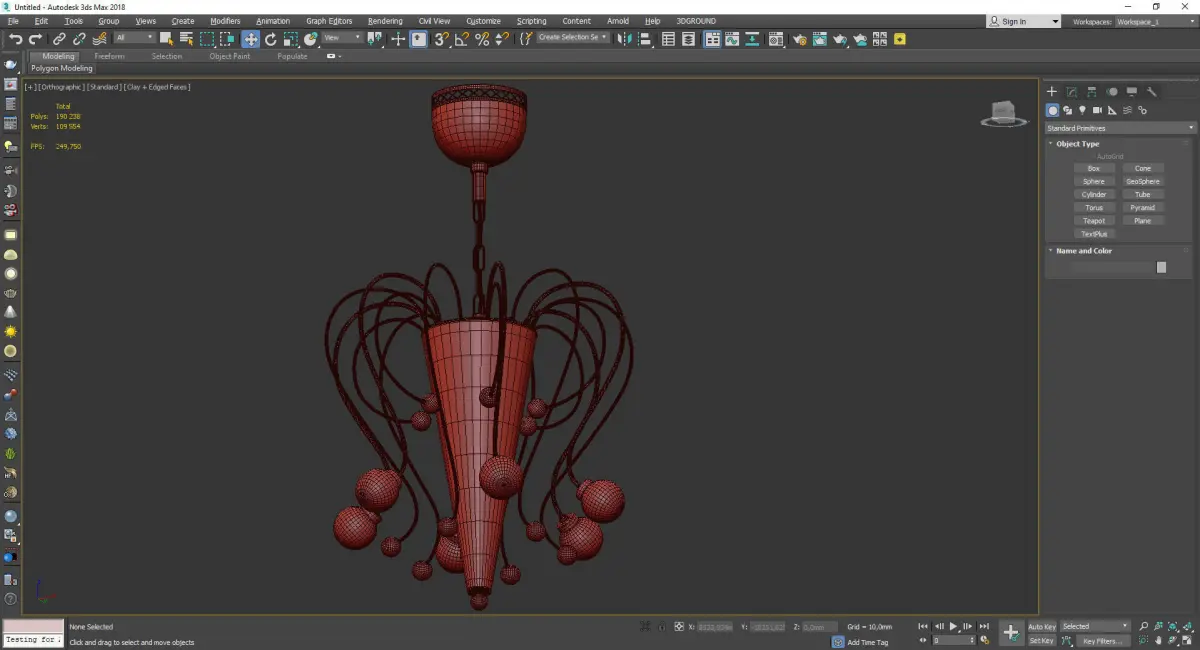Switch to the Freeform ribbon tab

pos(109,56)
